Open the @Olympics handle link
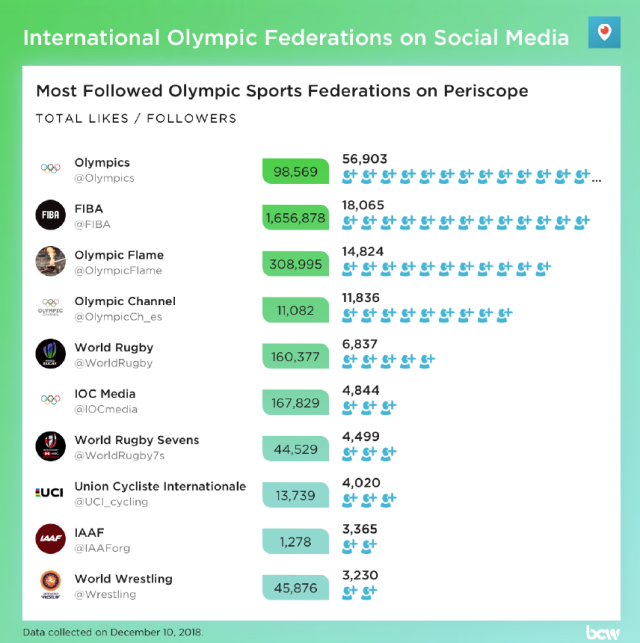The height and width of the screenshot is (643, 640). pos(104,178)
